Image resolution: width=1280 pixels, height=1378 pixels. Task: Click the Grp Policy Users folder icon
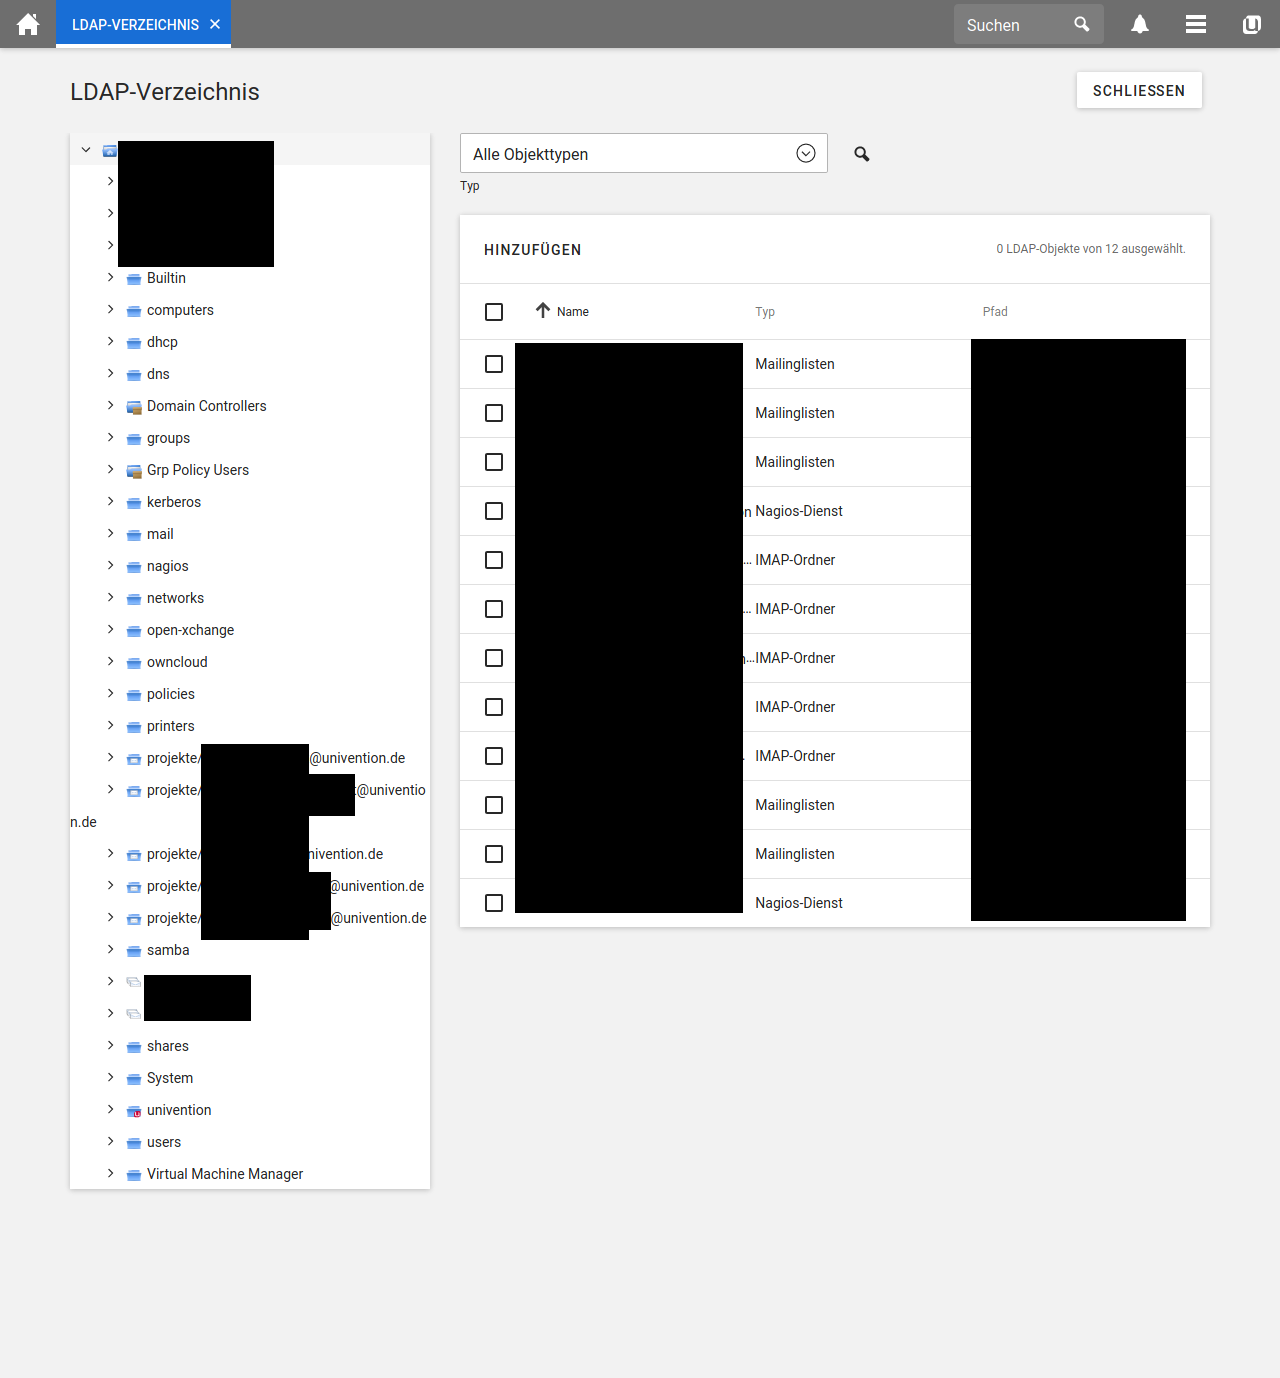coord(134,471)
